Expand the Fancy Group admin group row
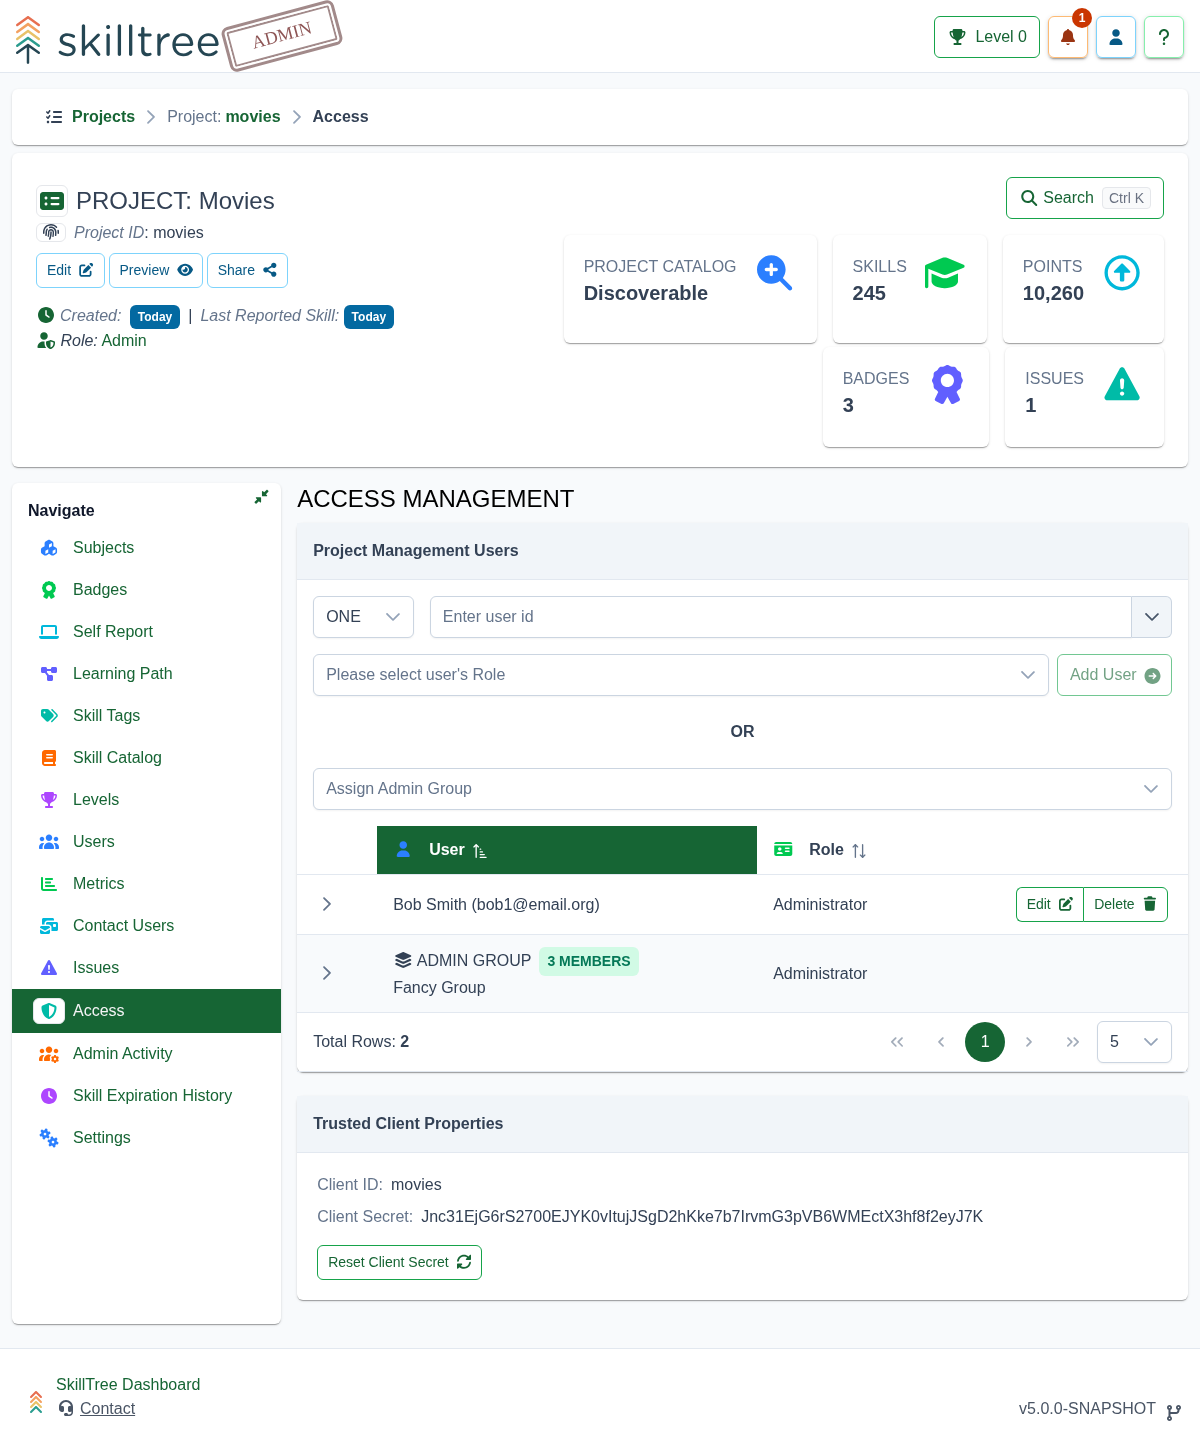Viewport: 1200px width, 1445px height. point(327,973)
